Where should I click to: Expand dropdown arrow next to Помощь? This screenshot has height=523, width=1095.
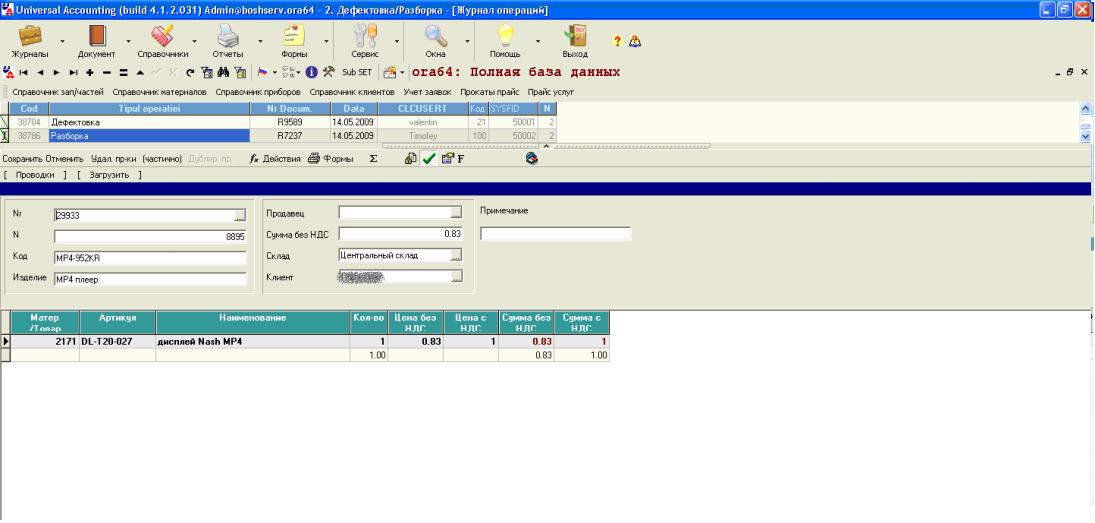[x=537, y=41]
